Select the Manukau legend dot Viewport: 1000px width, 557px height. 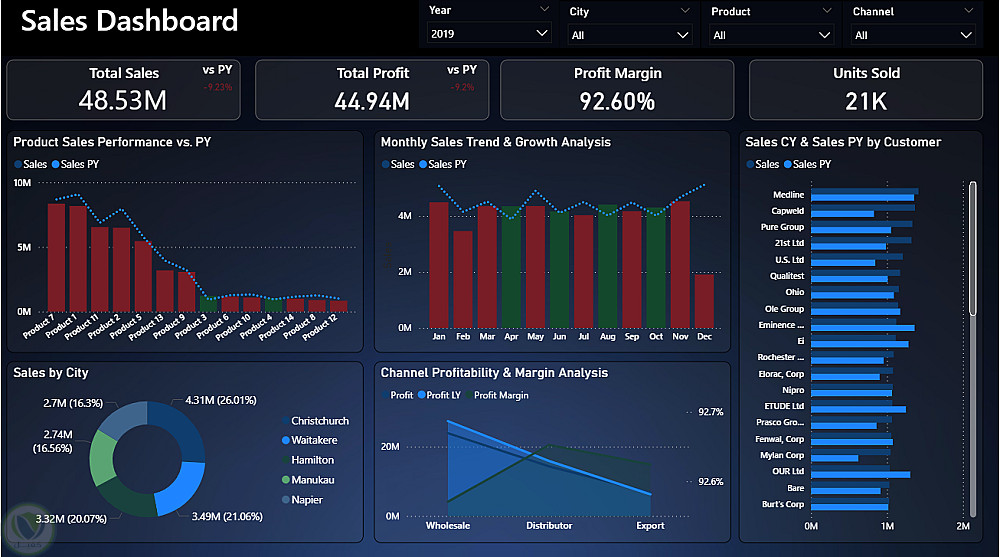coord(286,480)
